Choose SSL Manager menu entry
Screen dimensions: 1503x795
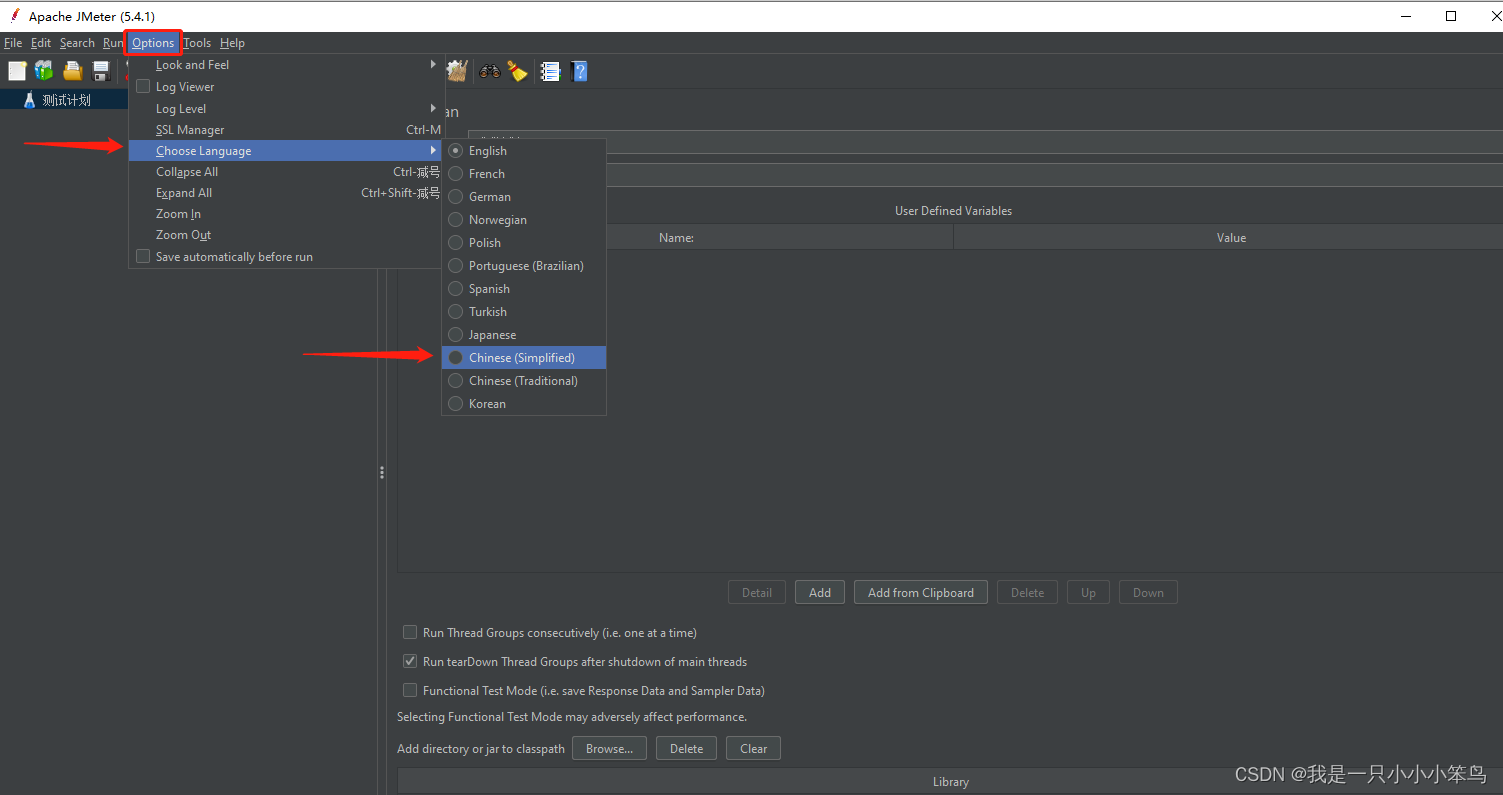(286, 130)
